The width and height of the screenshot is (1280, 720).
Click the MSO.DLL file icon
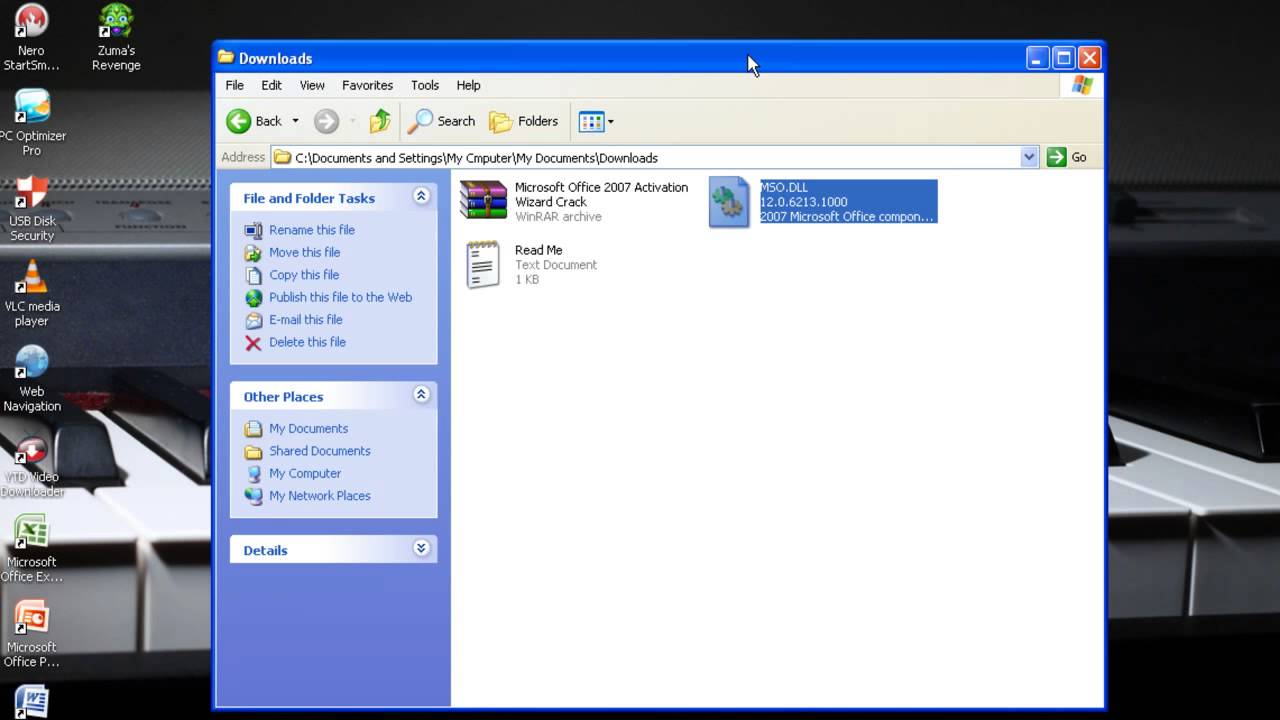729,202
